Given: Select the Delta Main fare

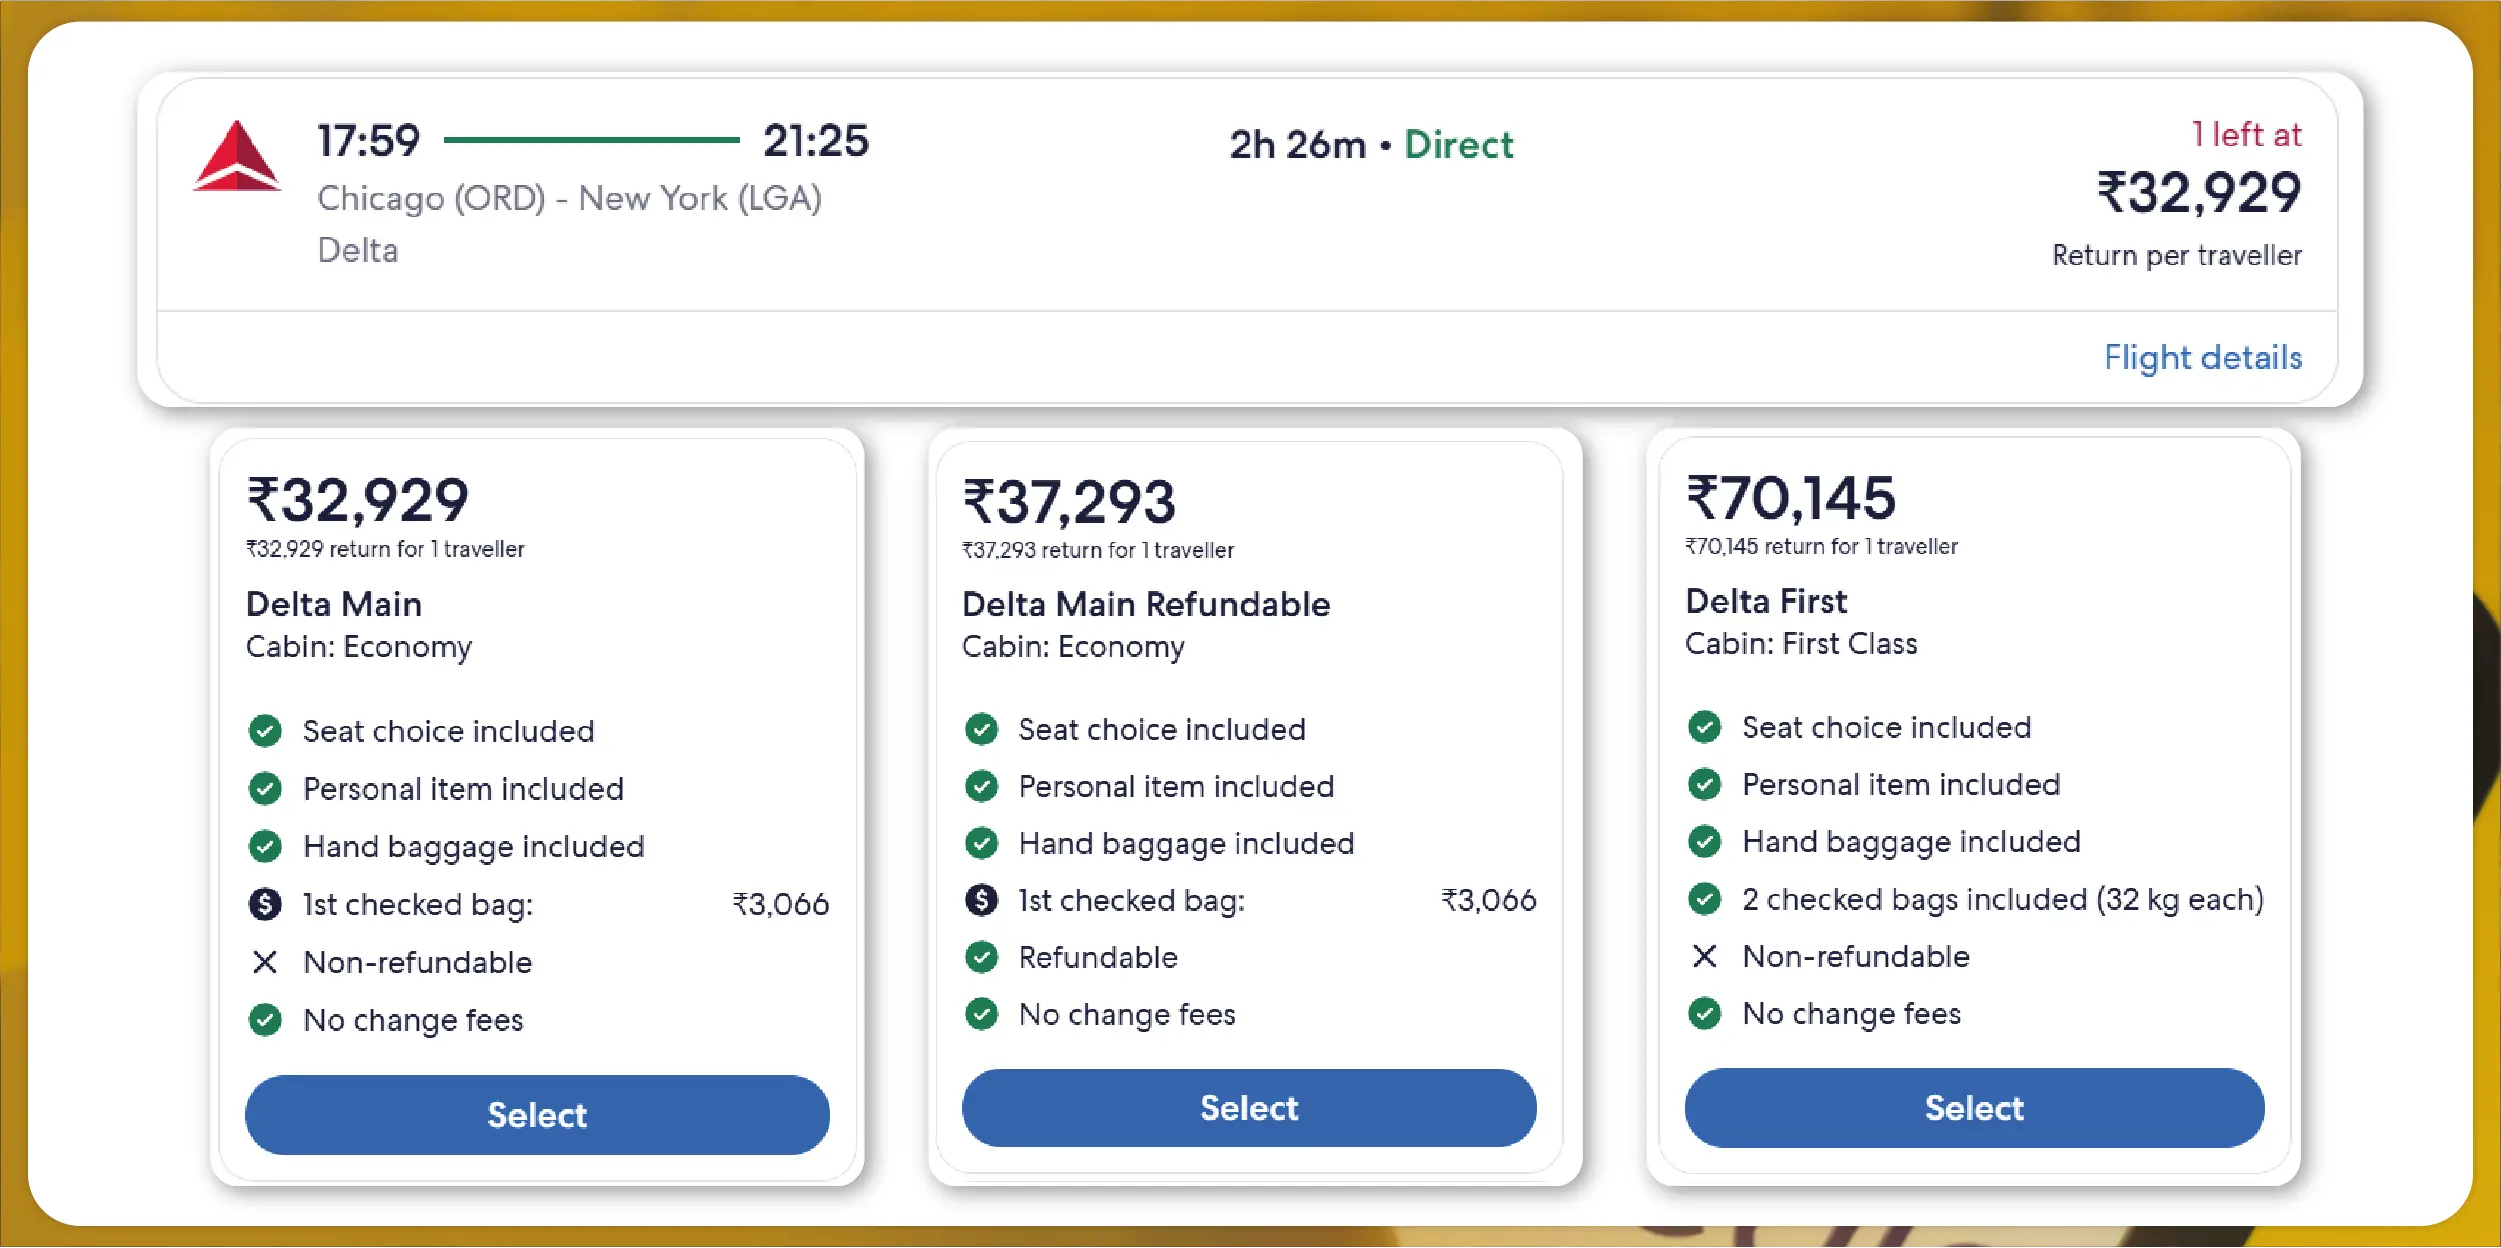Looking at the screenshot, I should (537, 1114).
